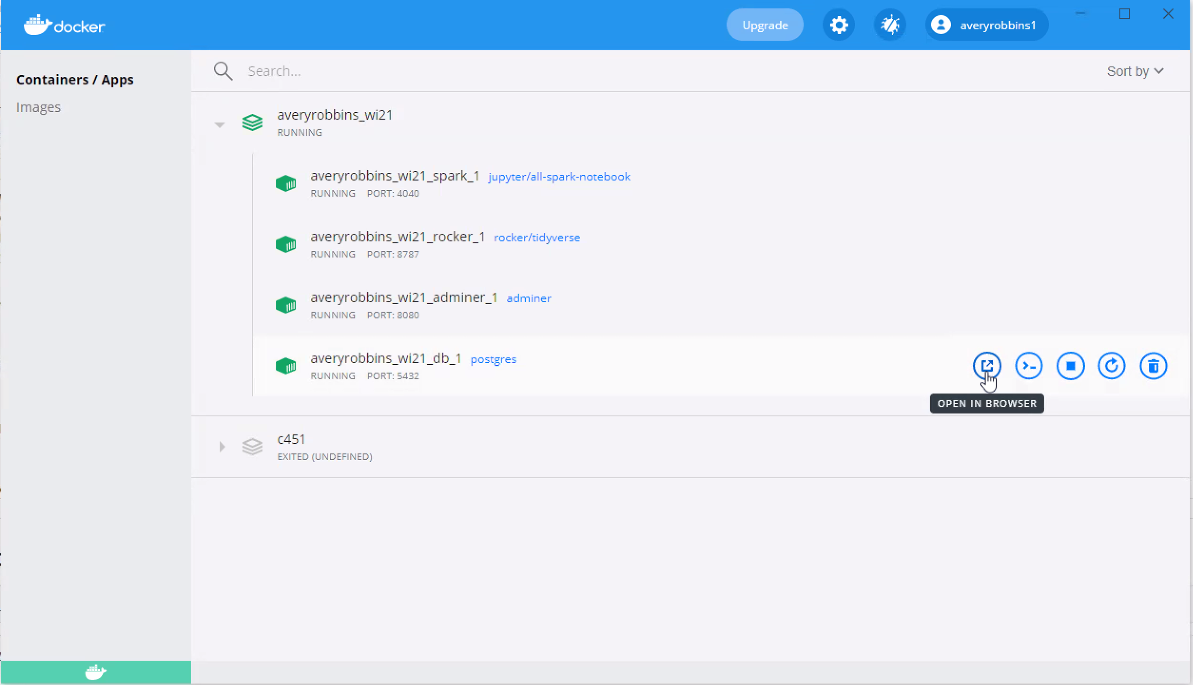Click PORT: 8787 text
The width and height of the screenshot is (1193, 685).
point(393,254)
